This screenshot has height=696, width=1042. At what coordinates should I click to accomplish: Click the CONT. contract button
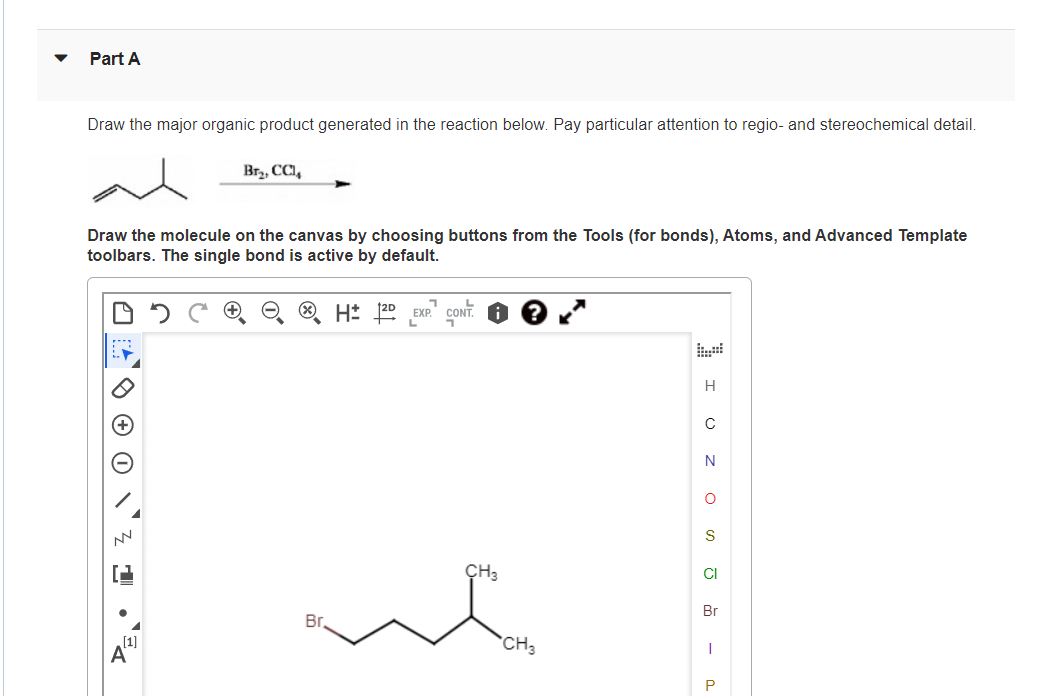click(460, 312)
